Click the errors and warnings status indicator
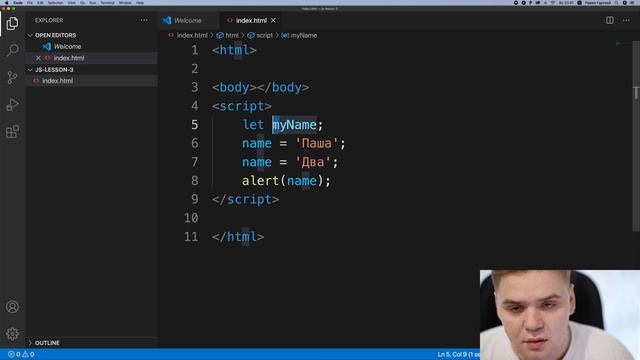The height and width of the screenshot is (360, 640). pos(21,354)
